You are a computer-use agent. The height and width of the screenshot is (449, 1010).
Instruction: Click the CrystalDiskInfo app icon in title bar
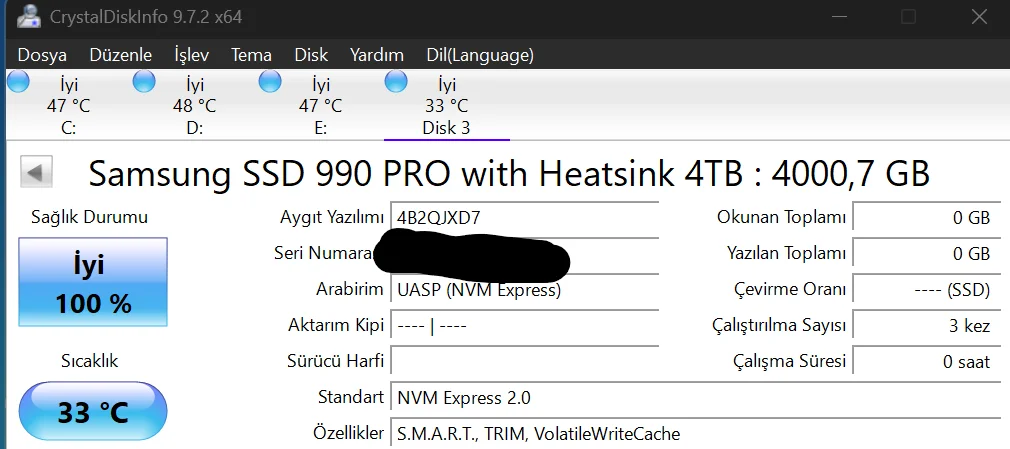[x=28, y=17]
